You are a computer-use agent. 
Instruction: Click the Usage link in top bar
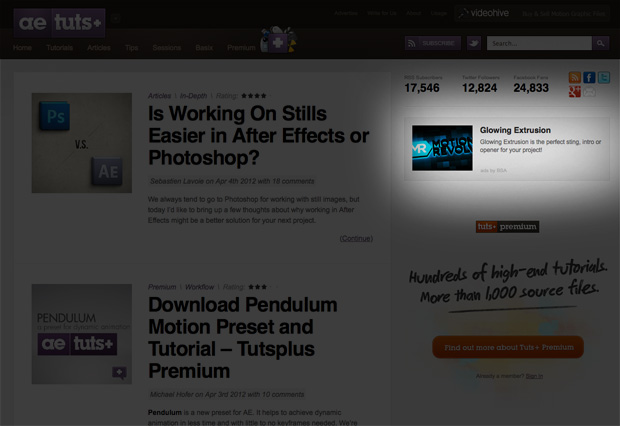439,13
